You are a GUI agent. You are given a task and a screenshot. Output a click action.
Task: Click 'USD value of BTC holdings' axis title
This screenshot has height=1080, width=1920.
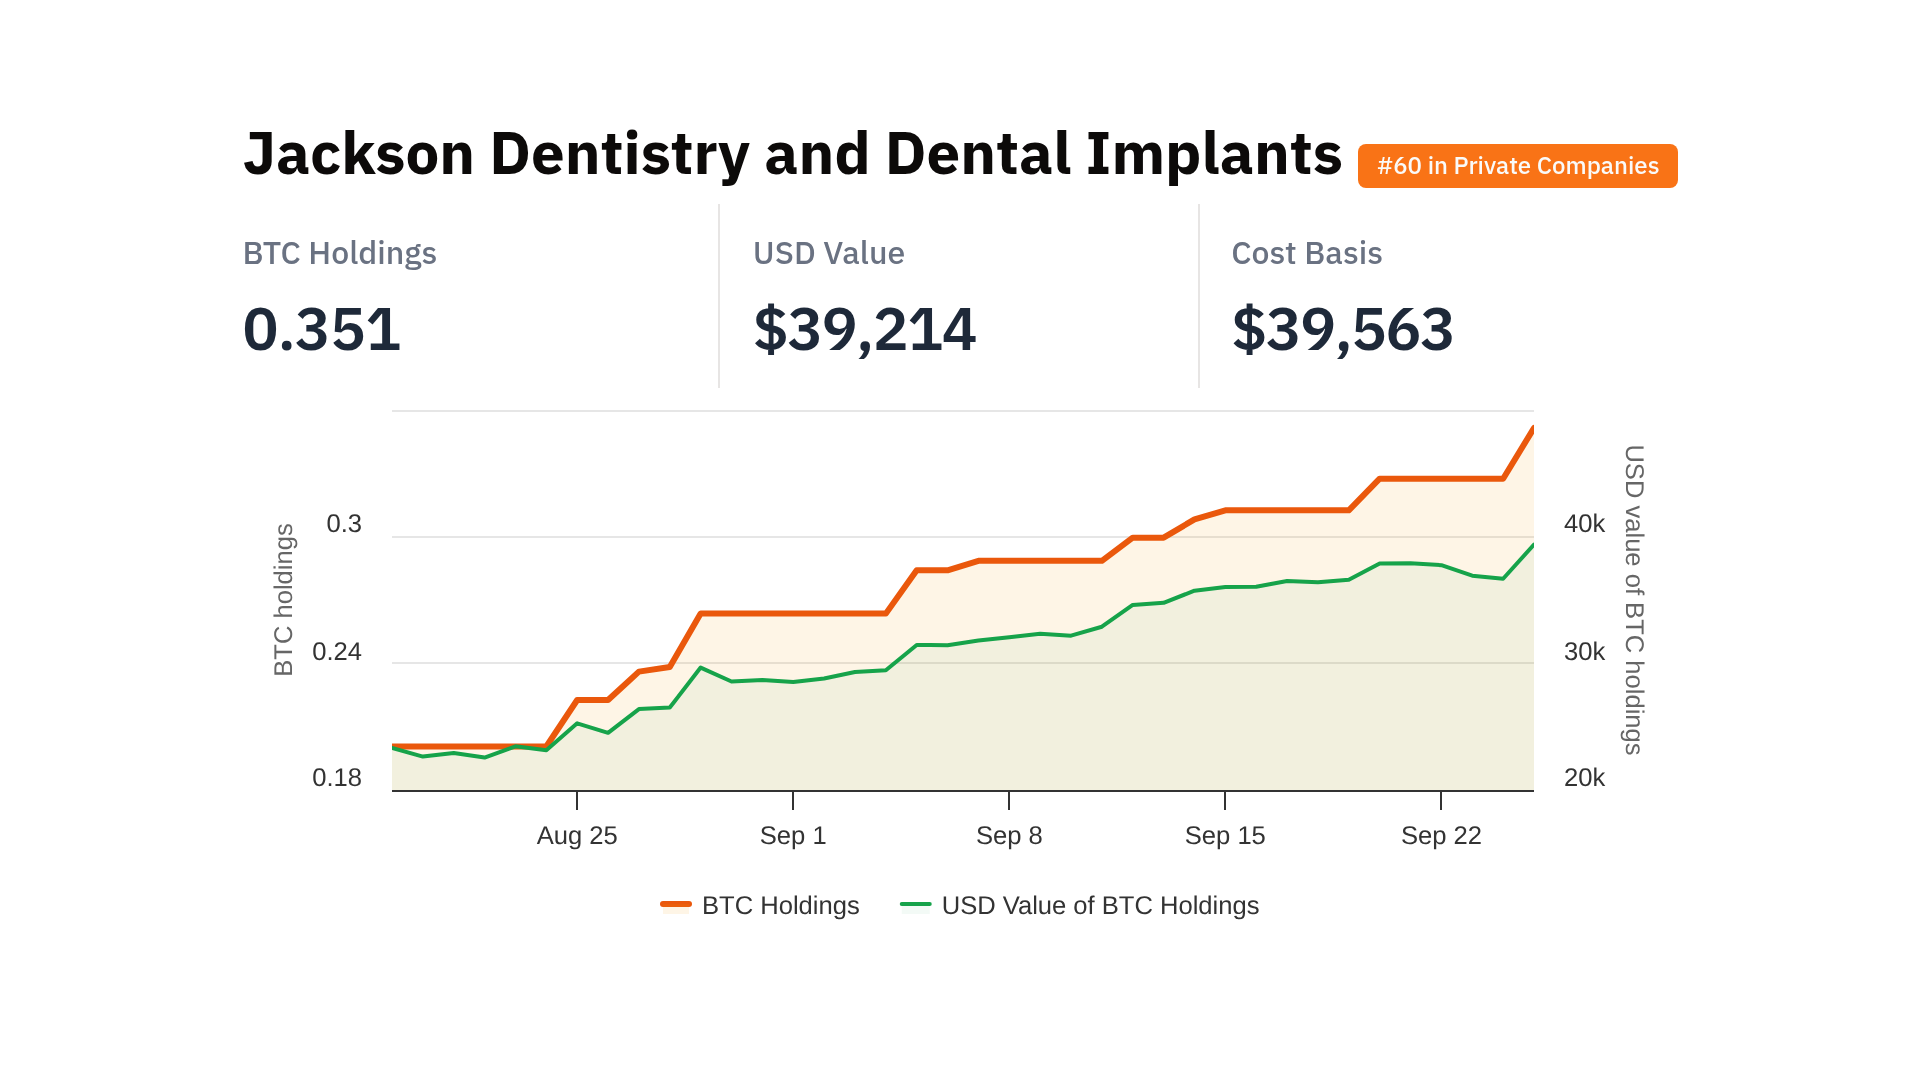pos(1633,600)
